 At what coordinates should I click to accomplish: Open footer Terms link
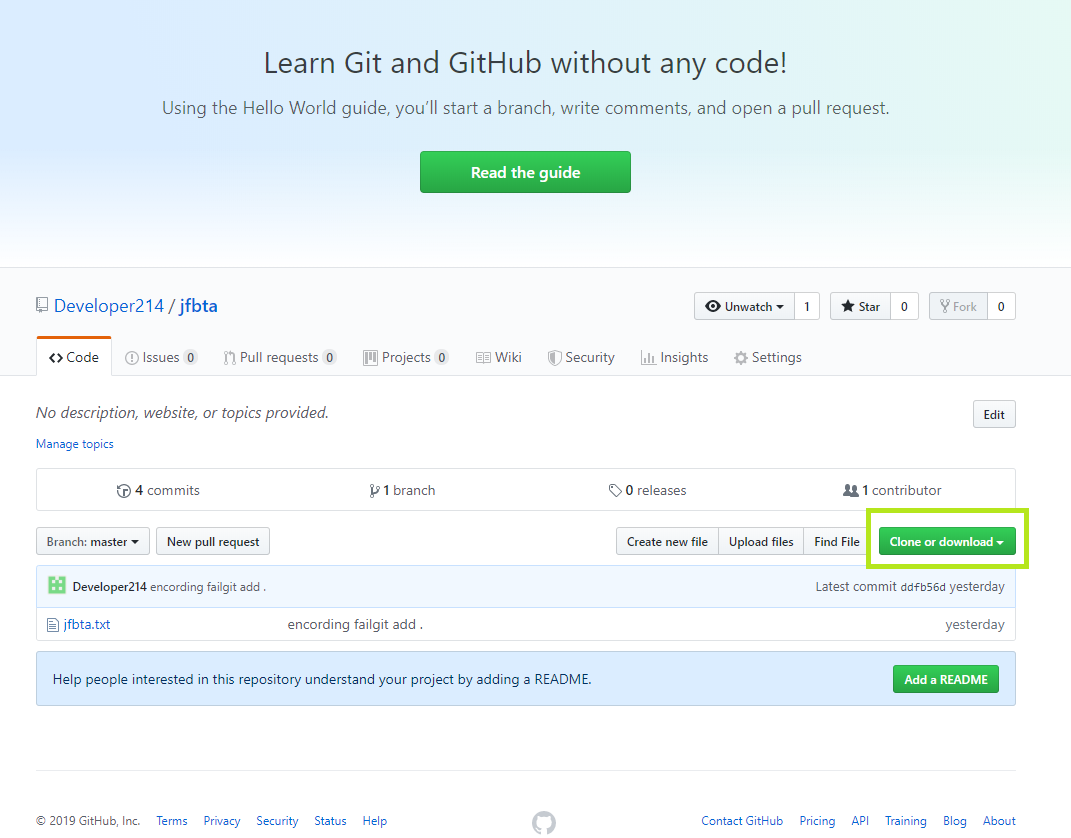click(x=171, y=821)
